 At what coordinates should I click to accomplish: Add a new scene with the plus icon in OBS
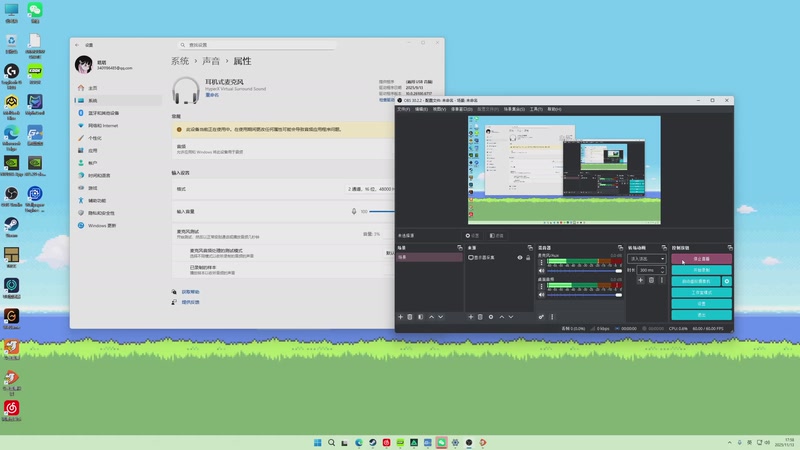(x=401, y=317)
